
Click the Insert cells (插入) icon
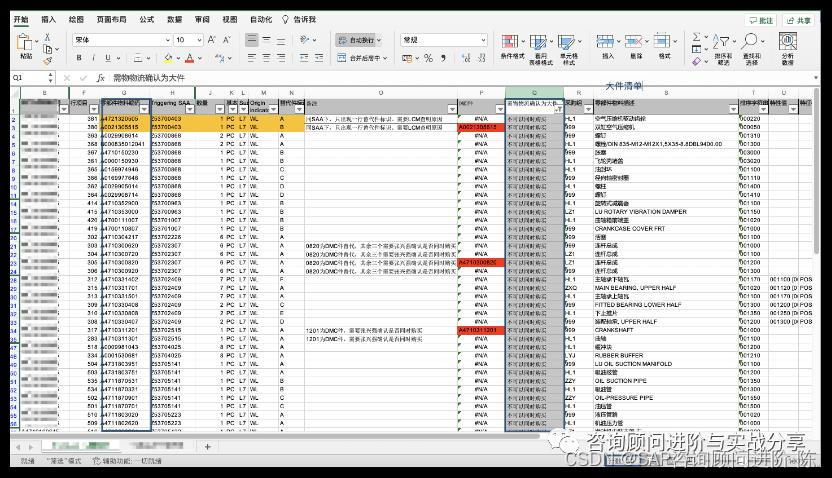tap(605, 41)
